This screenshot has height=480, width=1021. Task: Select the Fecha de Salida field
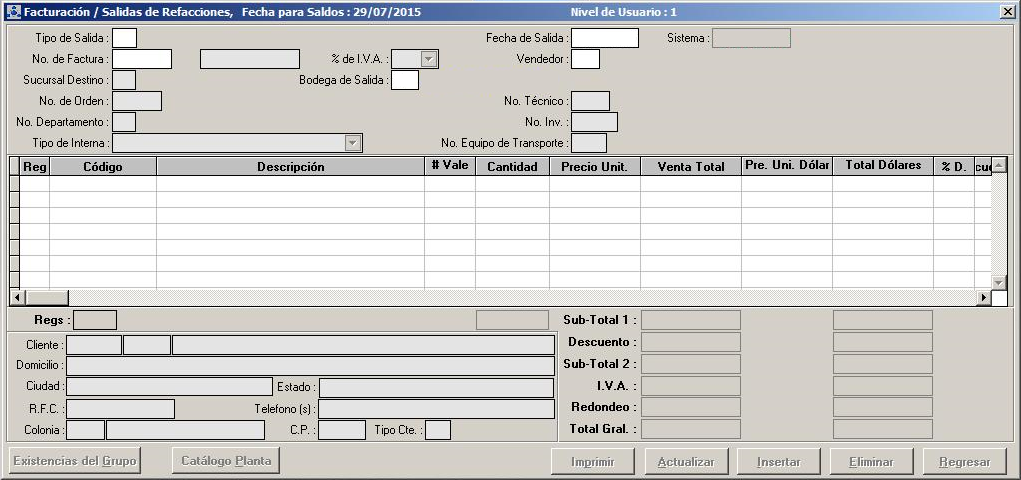(604, 38)
